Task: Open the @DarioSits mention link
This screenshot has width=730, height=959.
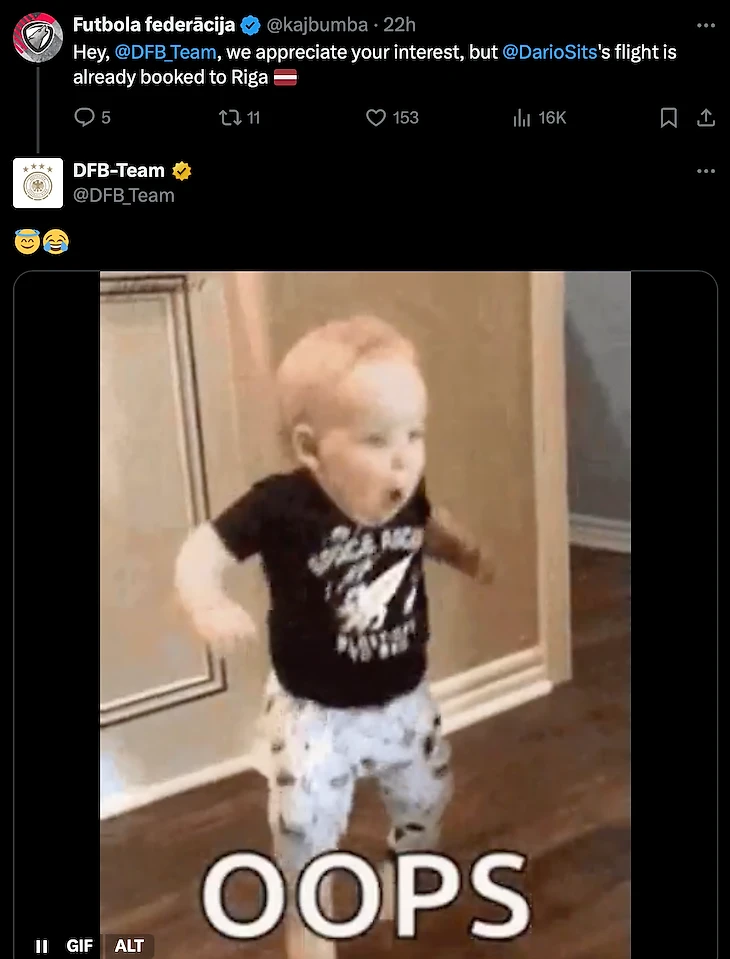Action: (549, 53)
